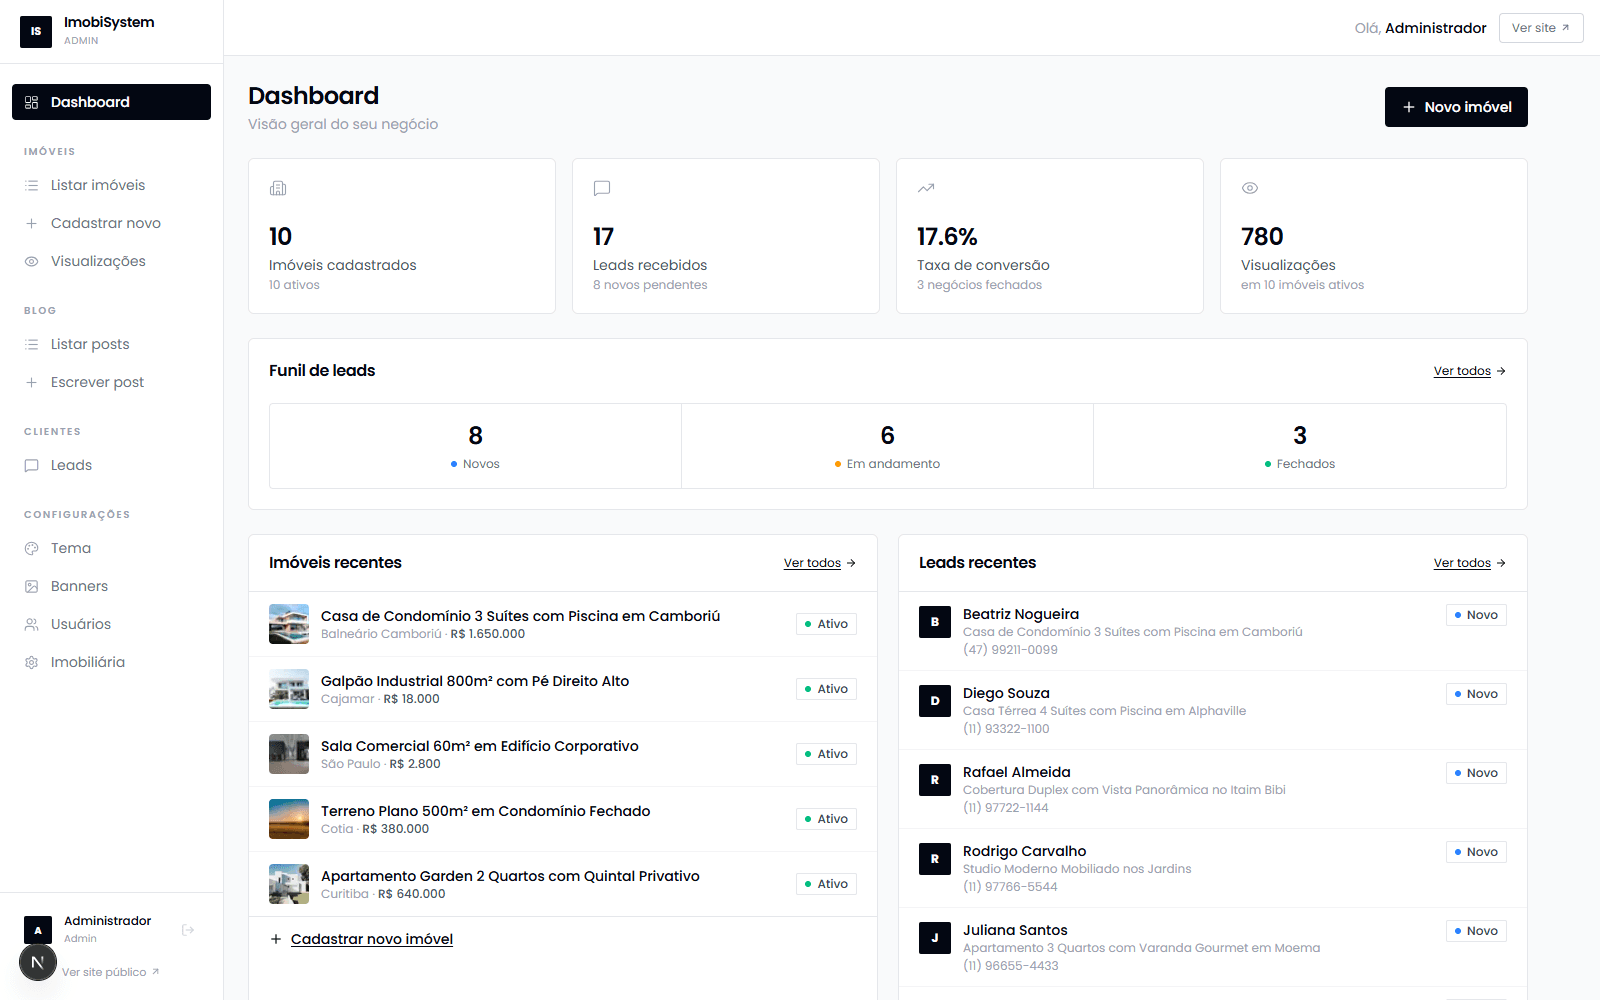Open Listar posts menu item
Image resolution: width=1600 pixels, height=1000 pixels.
[x=111, y=344]
